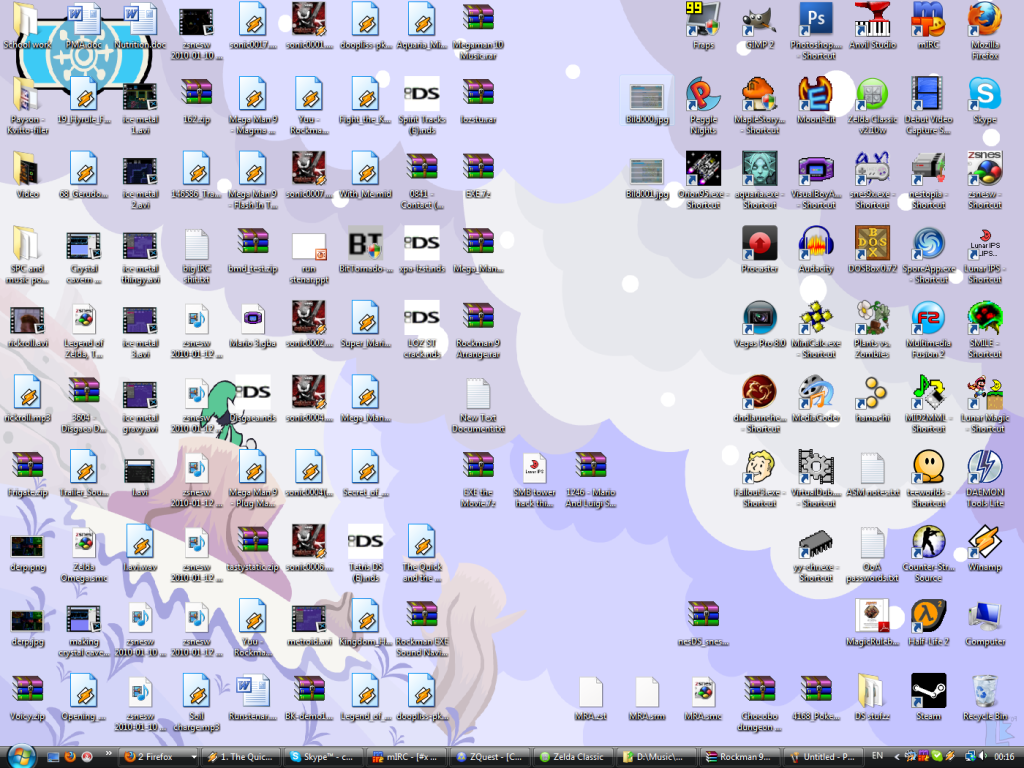Switch to Zelda Classic taskbar window

click(574, 757)
